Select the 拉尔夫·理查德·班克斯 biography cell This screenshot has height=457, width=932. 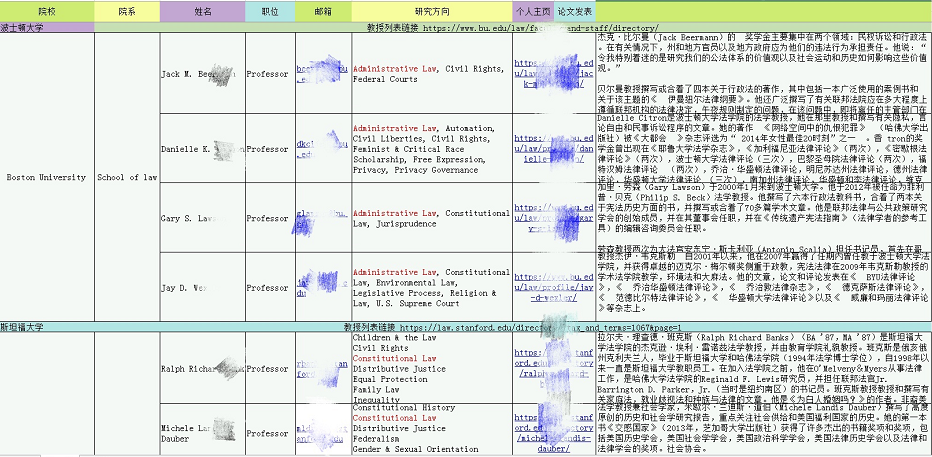[x=764, y=368]
